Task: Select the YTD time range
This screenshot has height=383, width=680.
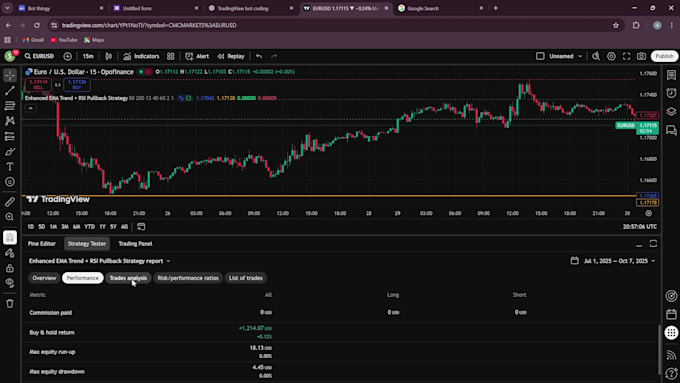Action: tap(89, 227)
